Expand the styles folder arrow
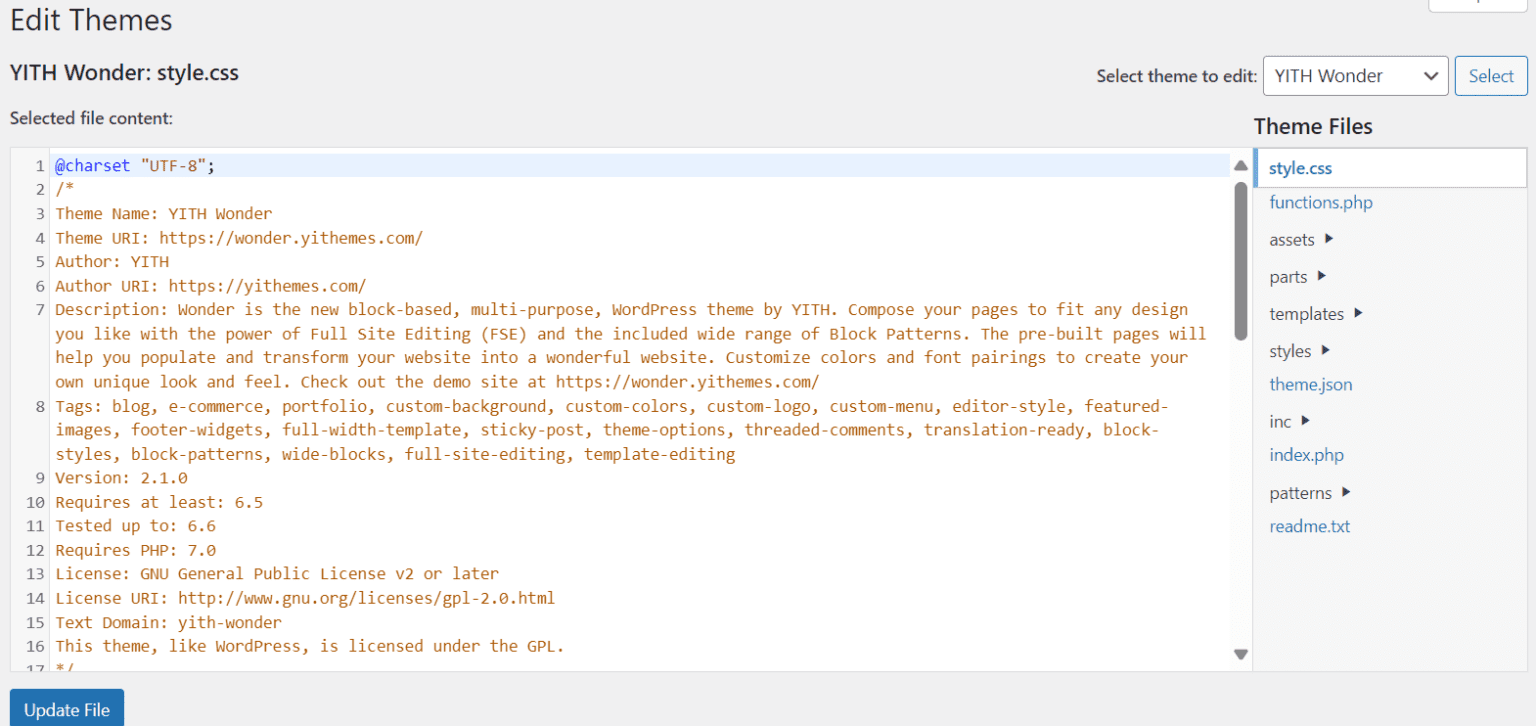Screen dimensions: 1536x726 (x=1325, y=350)
